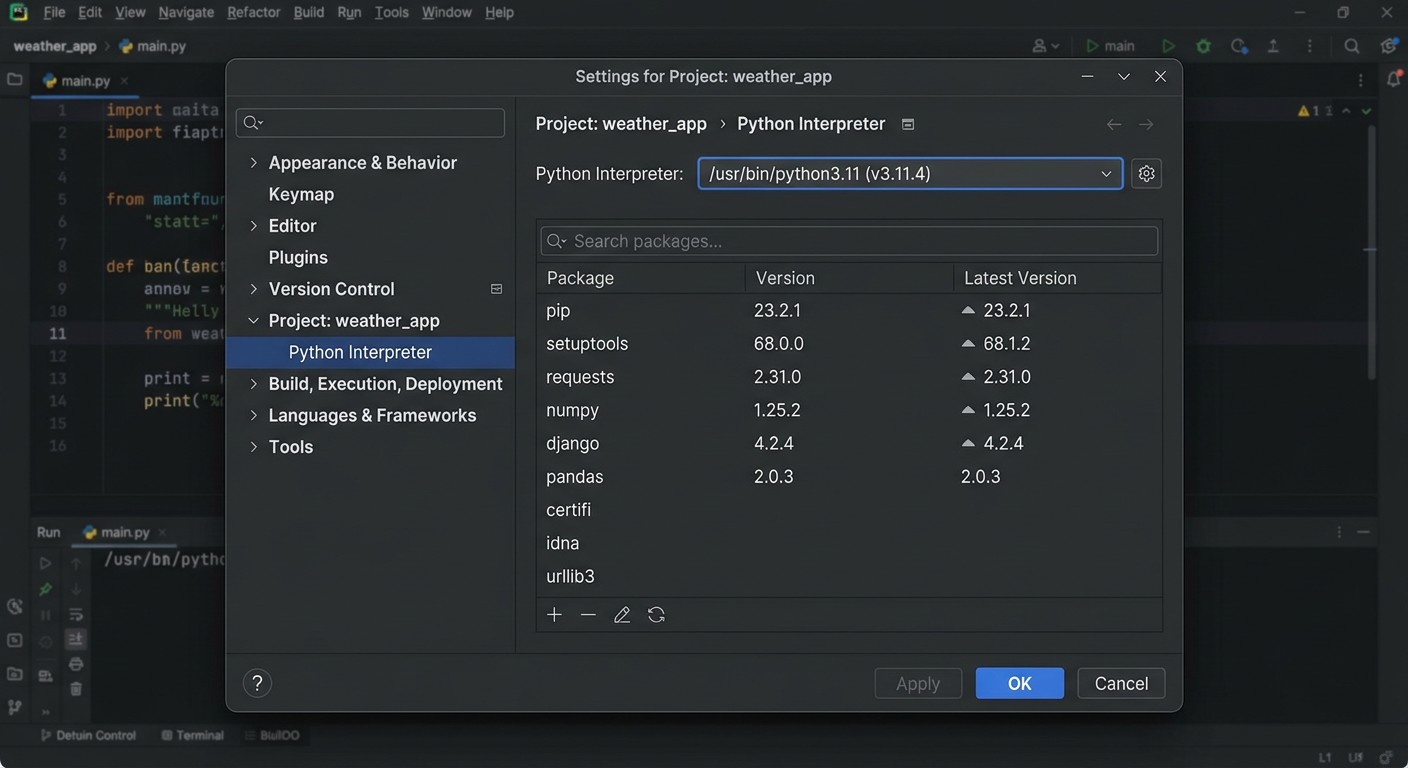
Task: Open the interpreter gear settings icon
Action: coord(1146,174)
